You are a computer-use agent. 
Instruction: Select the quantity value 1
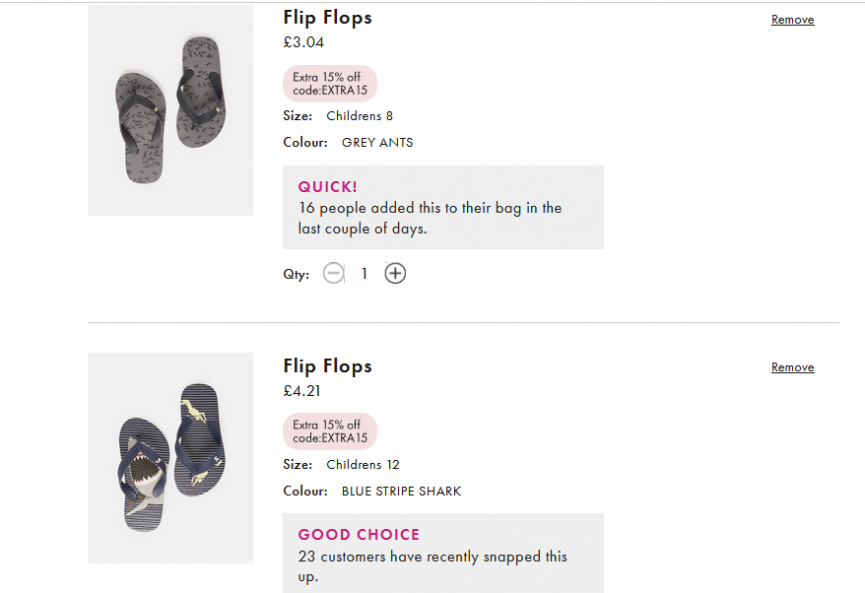[364, 273]
